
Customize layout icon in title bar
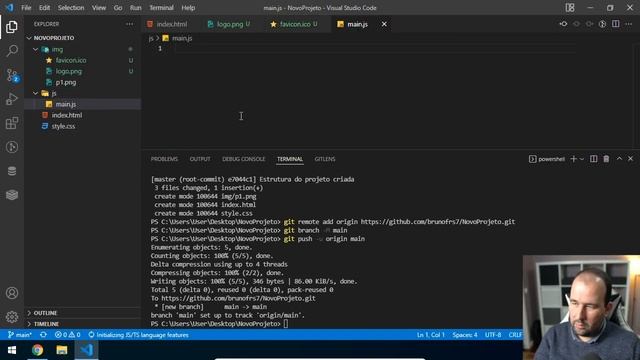[x=570, y=8]
